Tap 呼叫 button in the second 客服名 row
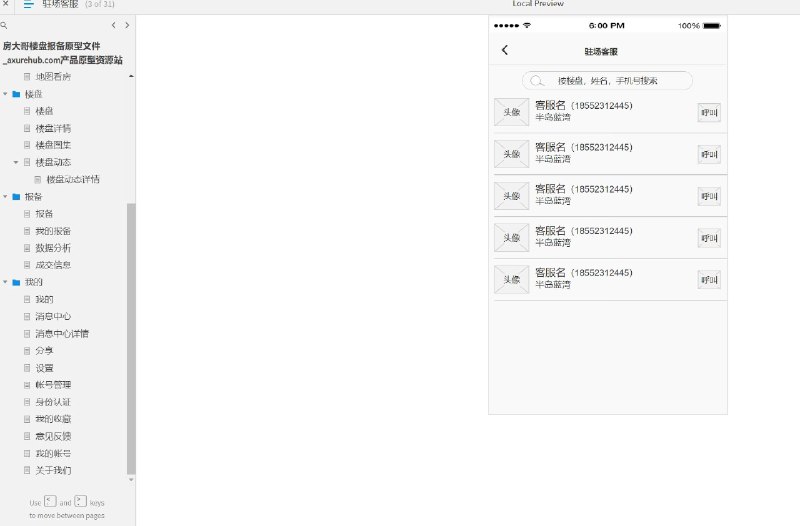 pos(709,155)
